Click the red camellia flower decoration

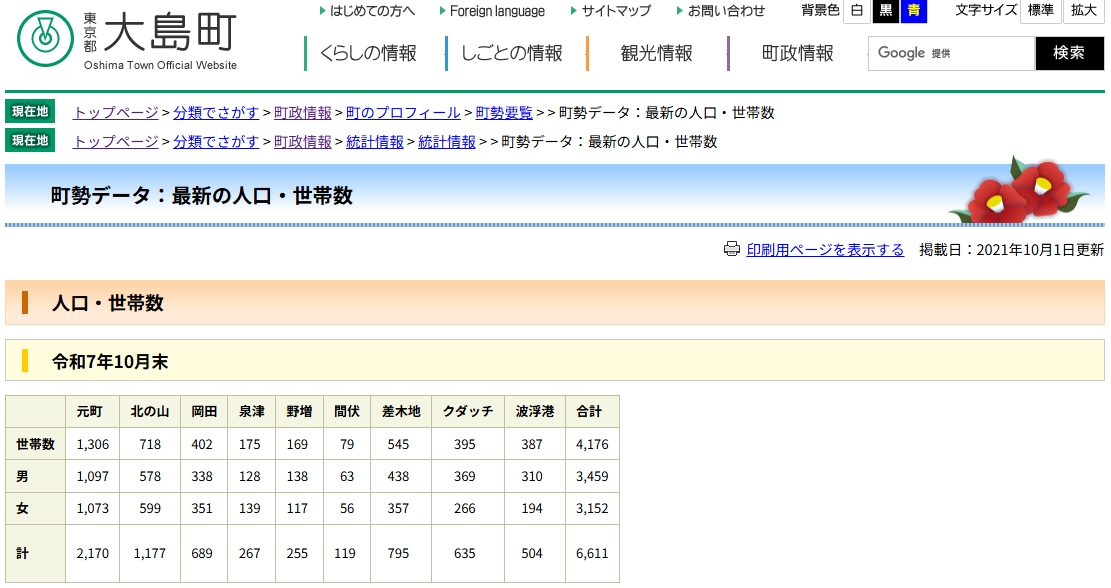(x=1017, y=190)
